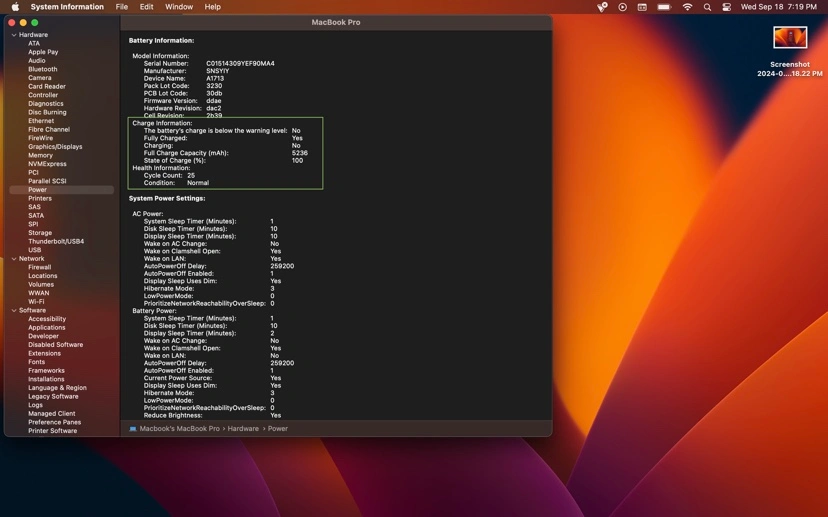The height and width of the screenshot is (517, 828).
Task: Select Camera in the sidebar
Action: pyautogui.click(x=40, y=78)
